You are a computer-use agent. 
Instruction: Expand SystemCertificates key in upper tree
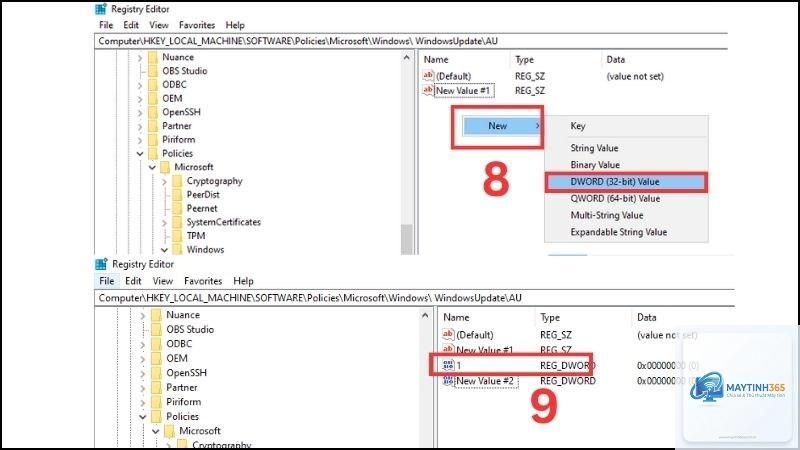click(164, 223)
